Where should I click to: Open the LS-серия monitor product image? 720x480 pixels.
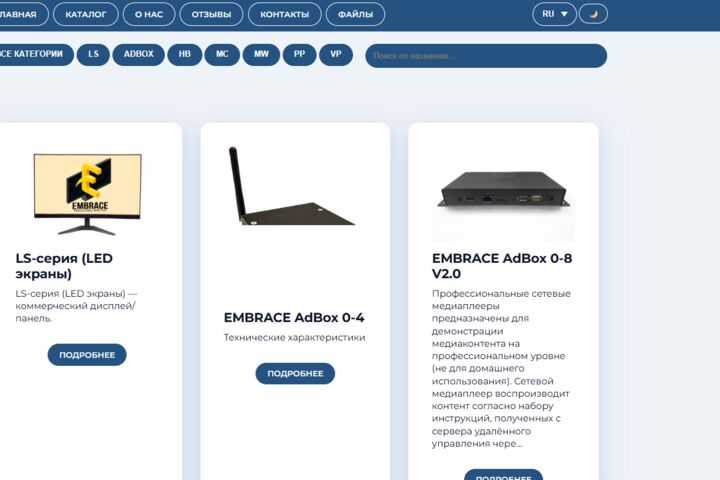[87, 194]
